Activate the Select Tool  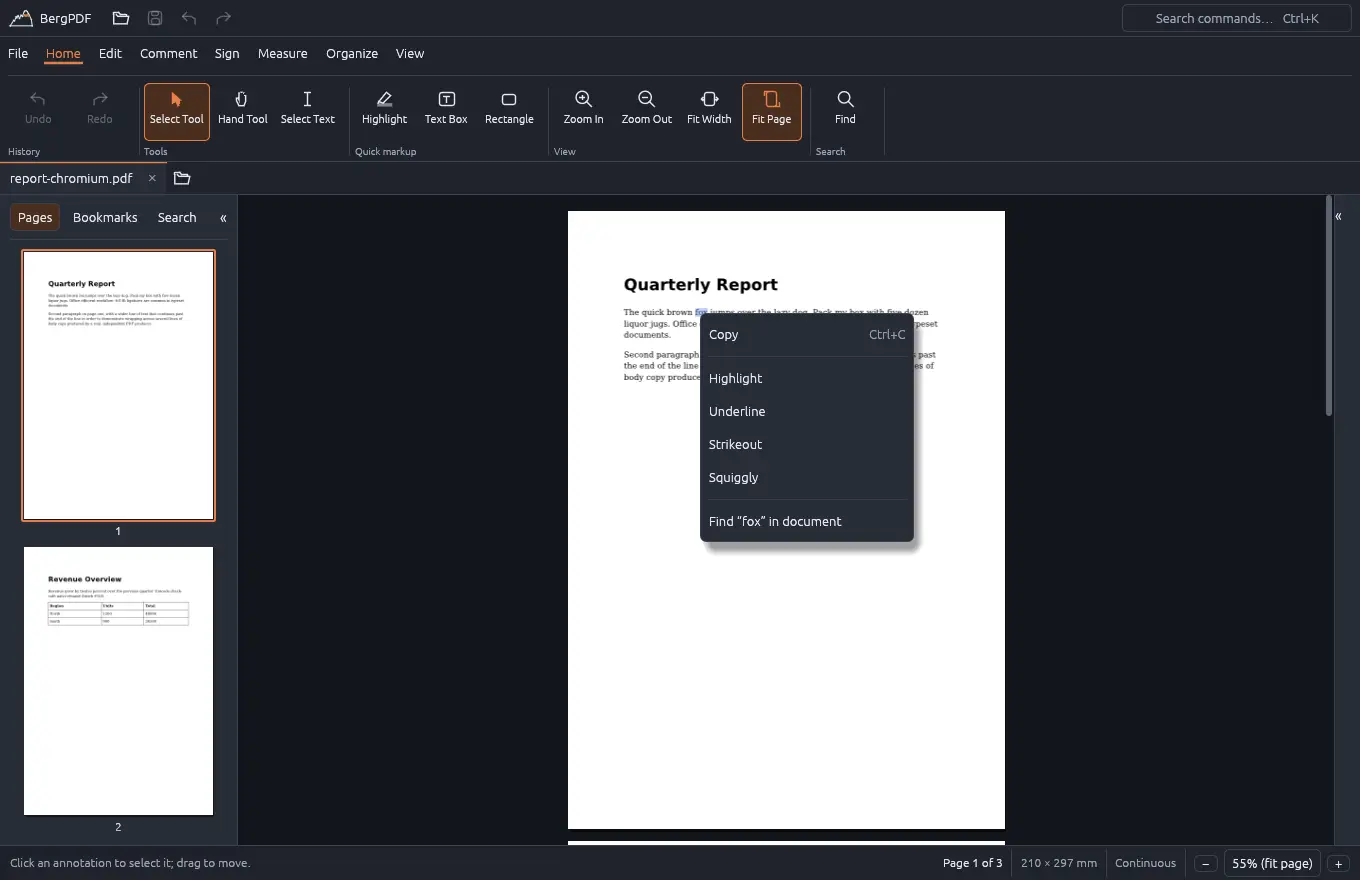[177, 111]
